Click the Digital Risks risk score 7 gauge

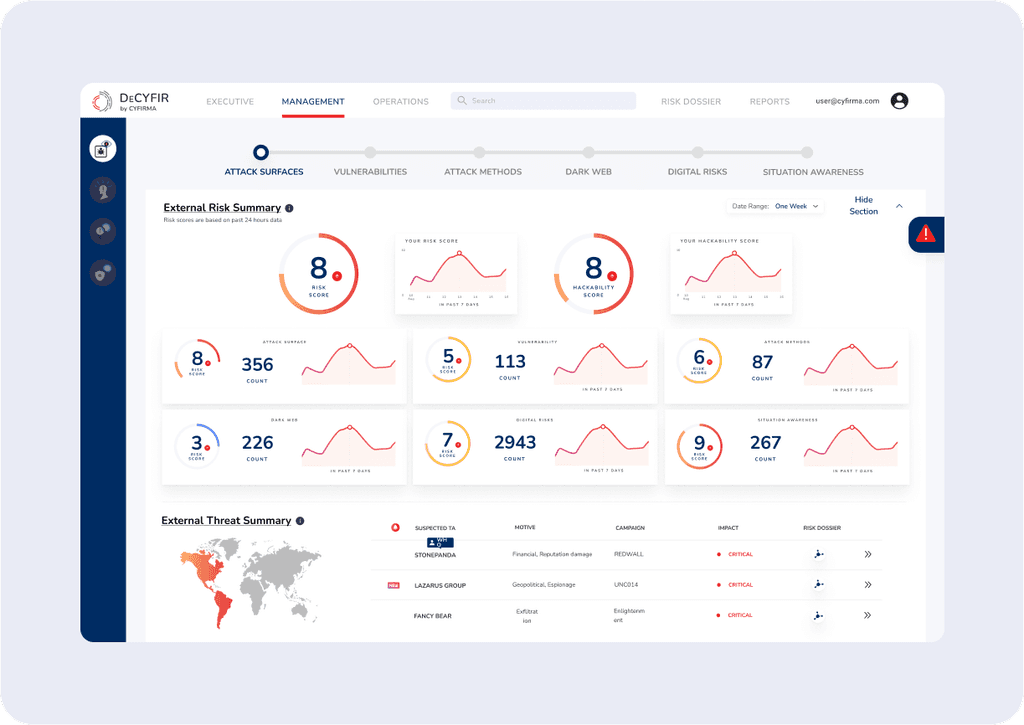point(447,443)
